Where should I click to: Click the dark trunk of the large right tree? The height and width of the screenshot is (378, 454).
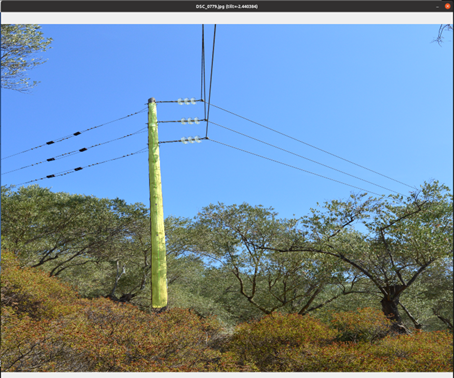tap(391, 305)
